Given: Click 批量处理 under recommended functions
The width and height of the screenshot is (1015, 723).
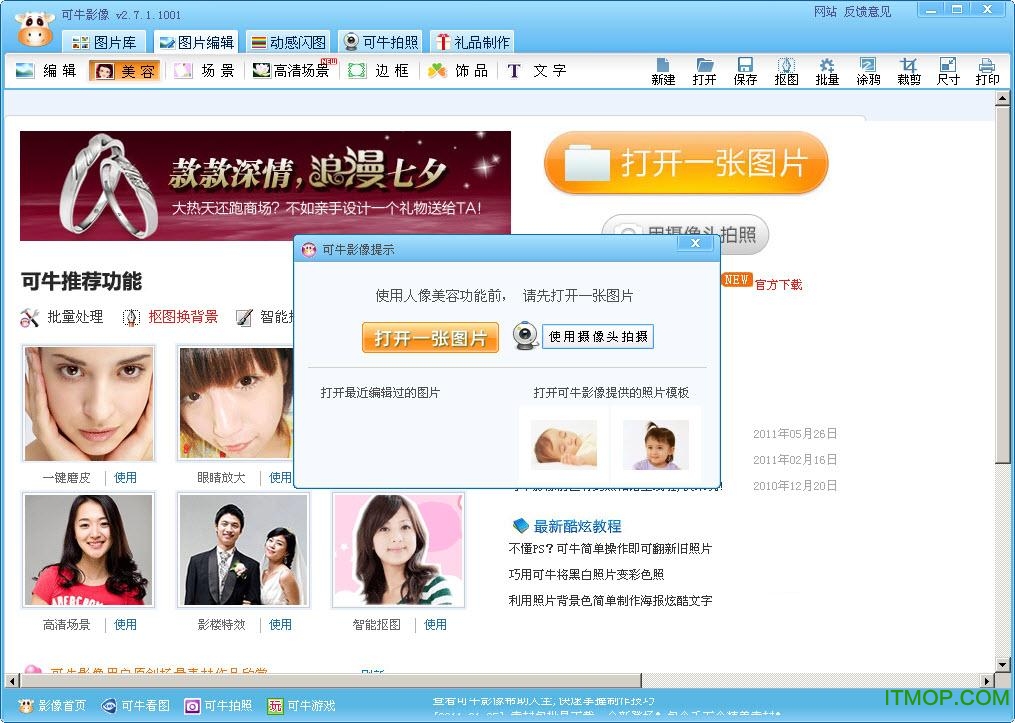Looking at the screenshot, I should point(62,317).
